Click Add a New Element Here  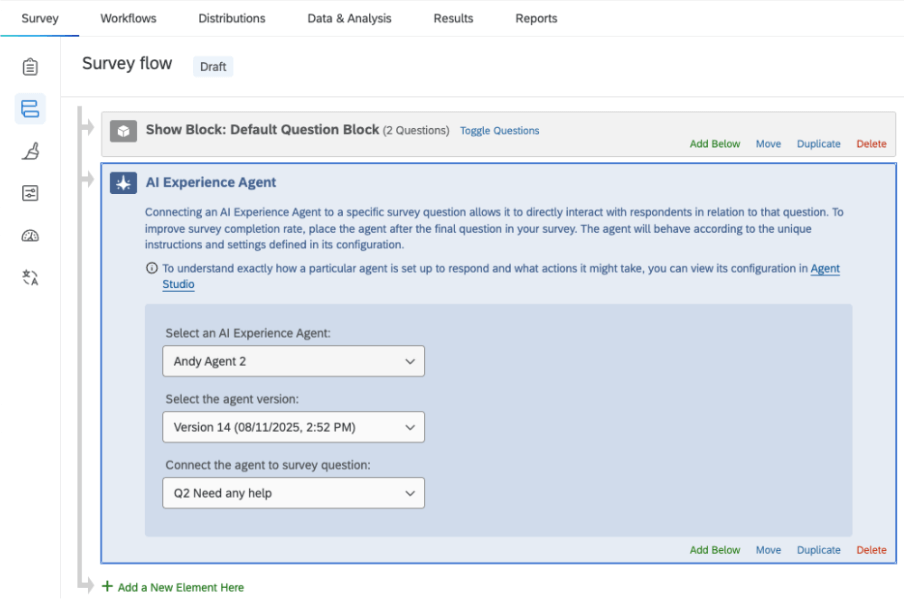(x=180, y=587)
